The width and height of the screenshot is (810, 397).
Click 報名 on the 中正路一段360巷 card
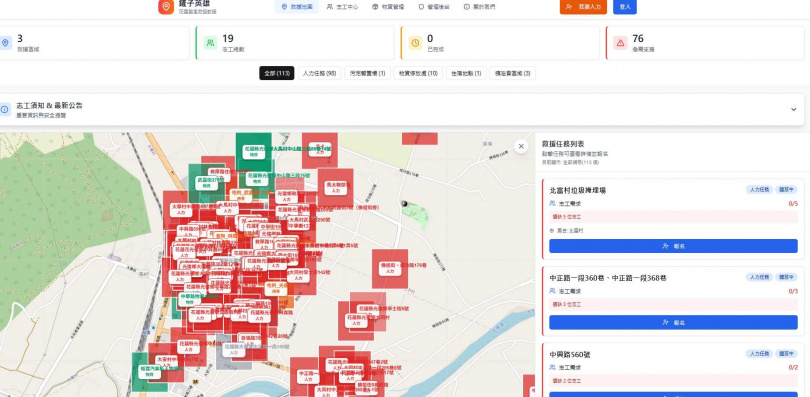click(x=673, y=322)
